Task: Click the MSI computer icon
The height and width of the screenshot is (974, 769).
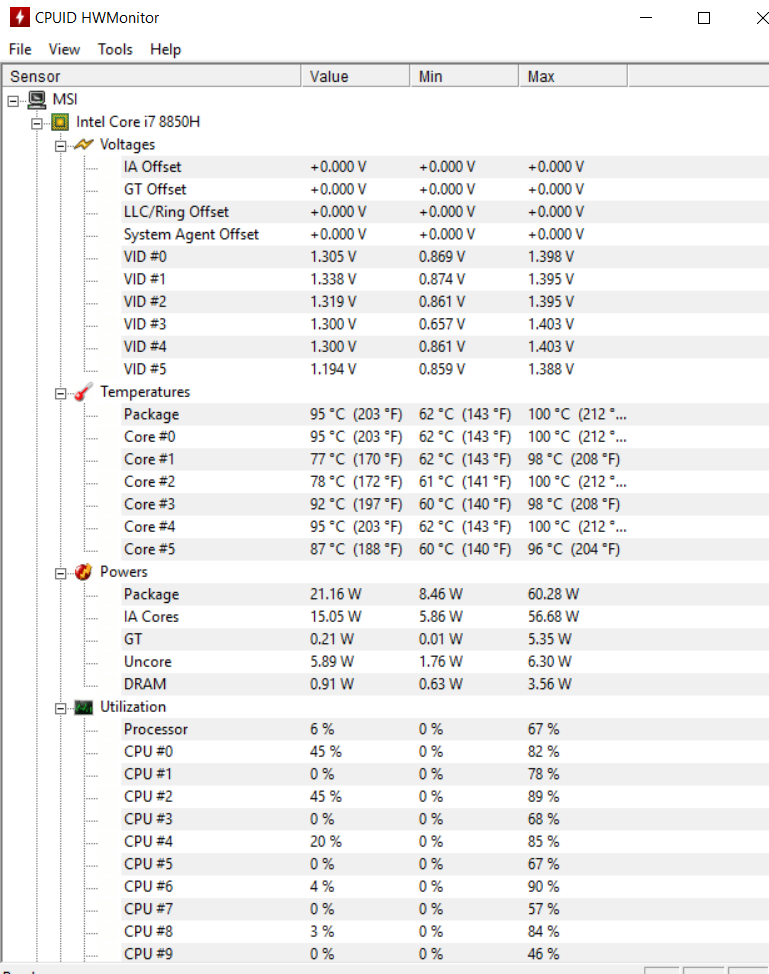Action: (37, 99)
